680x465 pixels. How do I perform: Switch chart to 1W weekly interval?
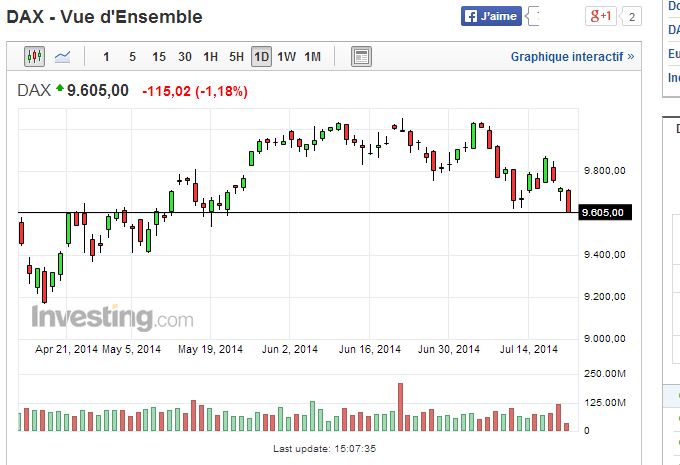coord(287,56)
